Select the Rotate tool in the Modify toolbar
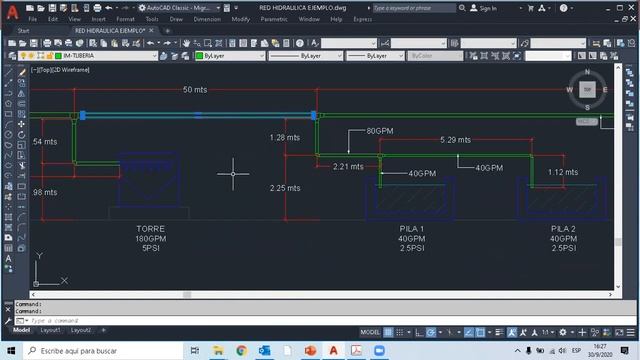This screenshot has height=360, width=640. [x=22, y=134]
